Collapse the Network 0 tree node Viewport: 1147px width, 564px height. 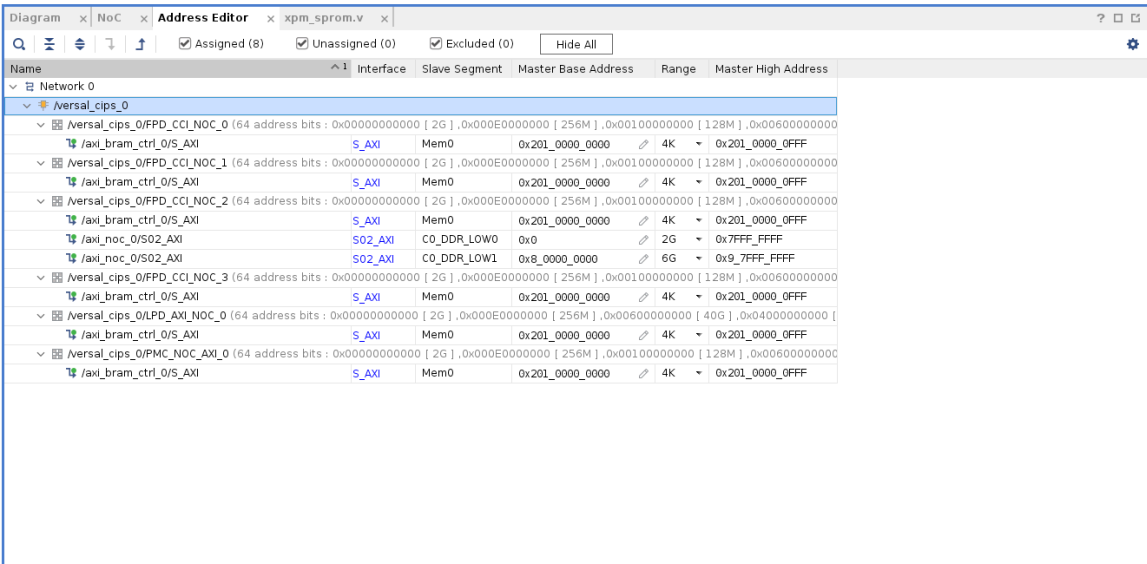(x=14, y=87)
